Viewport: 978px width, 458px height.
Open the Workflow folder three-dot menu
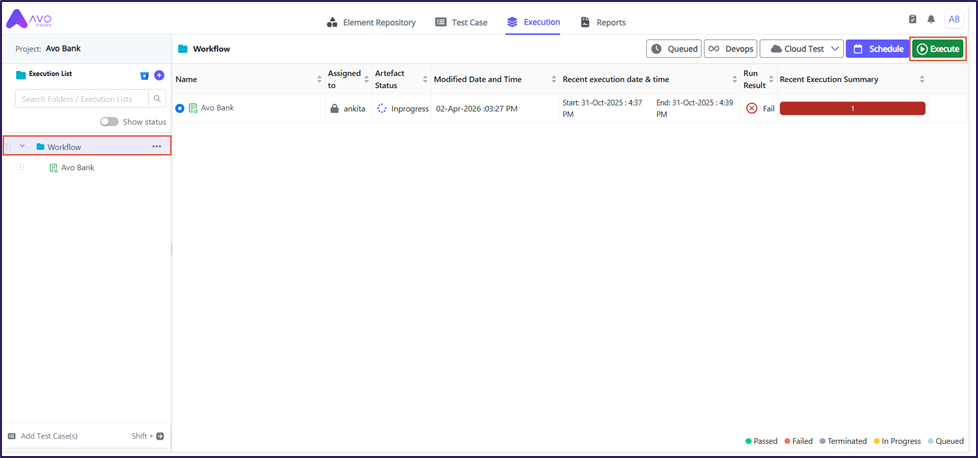pyautogui.click(x=156, y=147)
